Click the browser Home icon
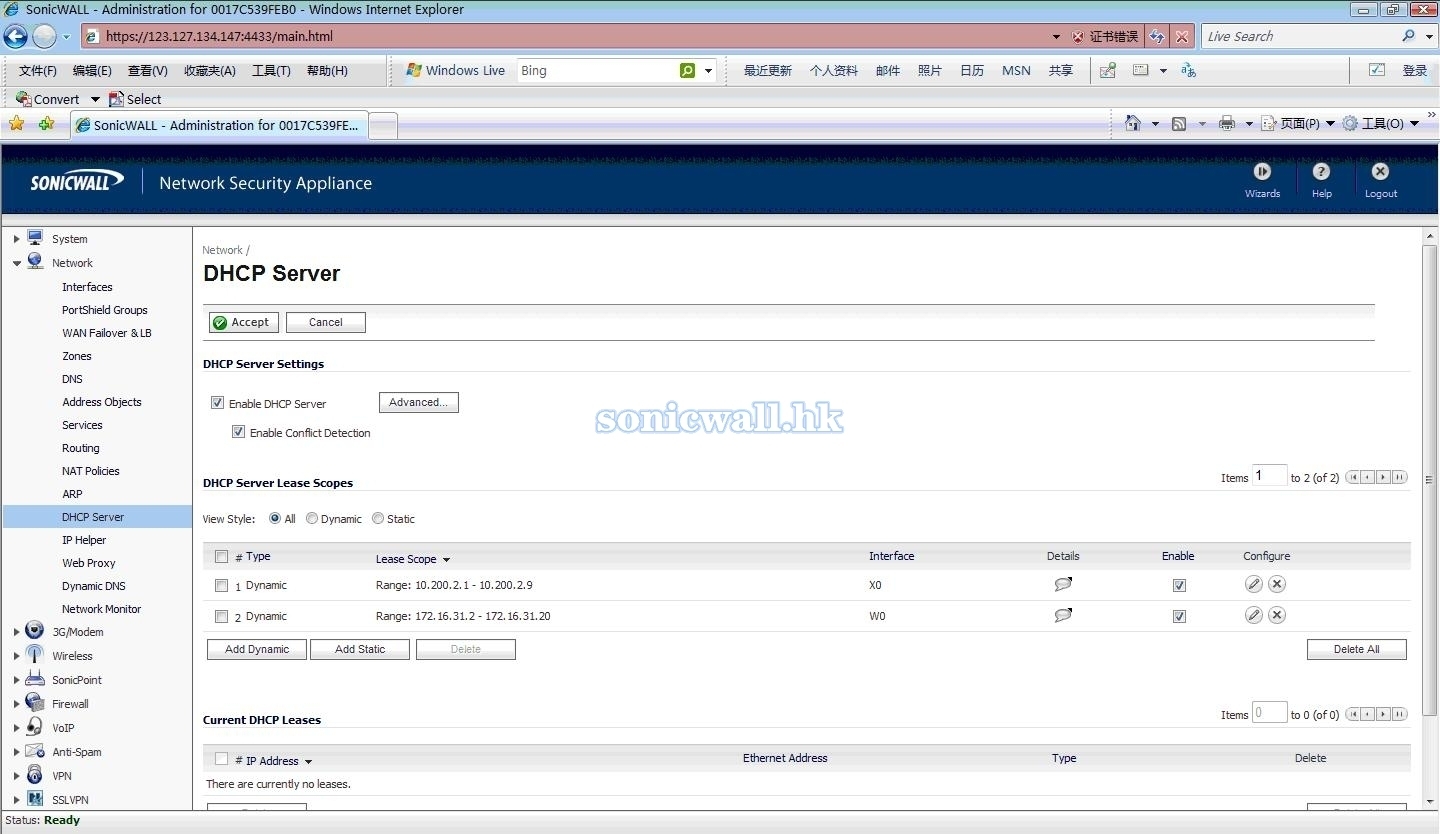 tap(1133, 123)
